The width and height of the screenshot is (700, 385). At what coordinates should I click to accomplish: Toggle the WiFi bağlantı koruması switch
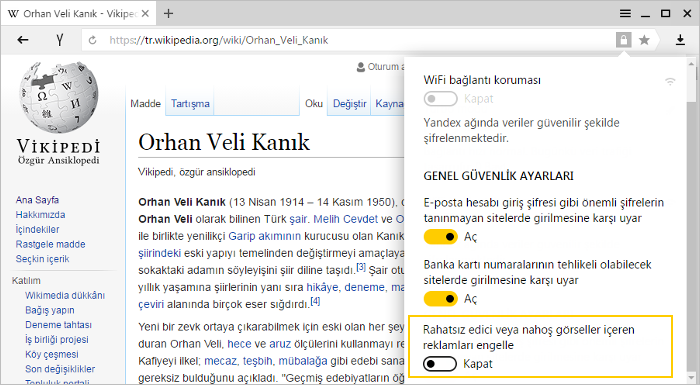click(441, 99)
